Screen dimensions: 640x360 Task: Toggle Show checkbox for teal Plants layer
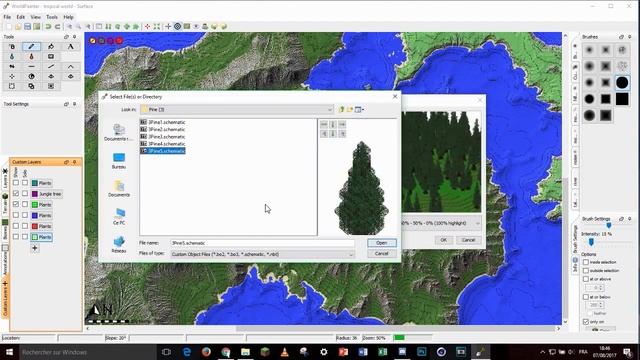tap(16, 183)
